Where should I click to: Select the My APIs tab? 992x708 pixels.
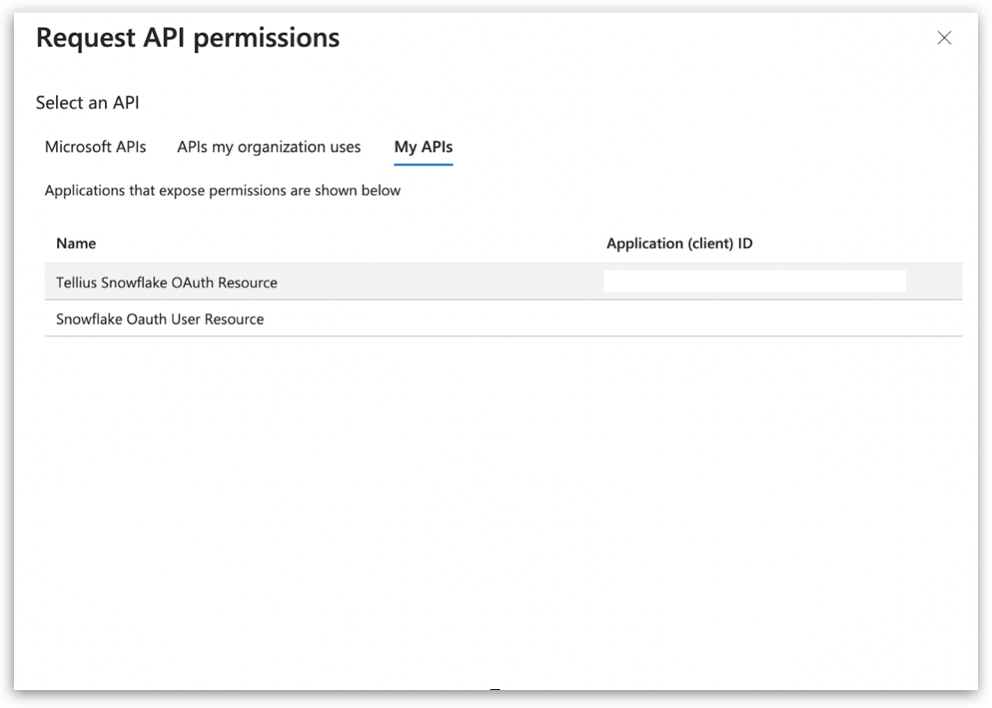[x=423, y=147]
